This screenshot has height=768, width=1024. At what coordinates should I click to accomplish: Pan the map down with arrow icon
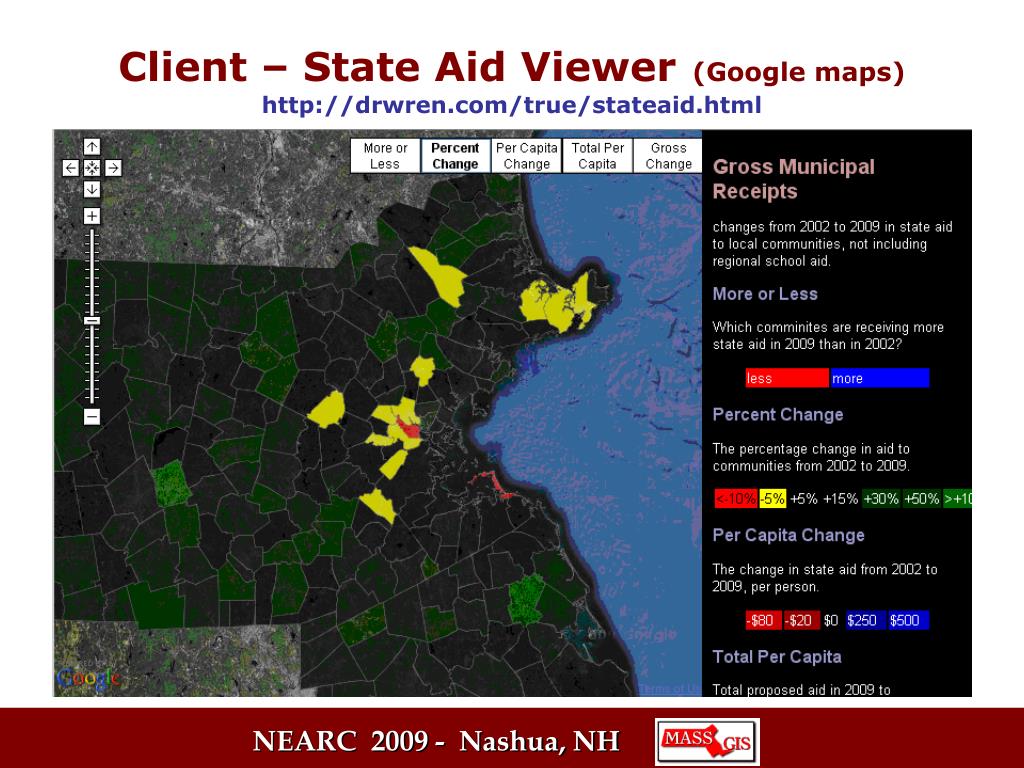pyautogui.click(x=91, y=189)
